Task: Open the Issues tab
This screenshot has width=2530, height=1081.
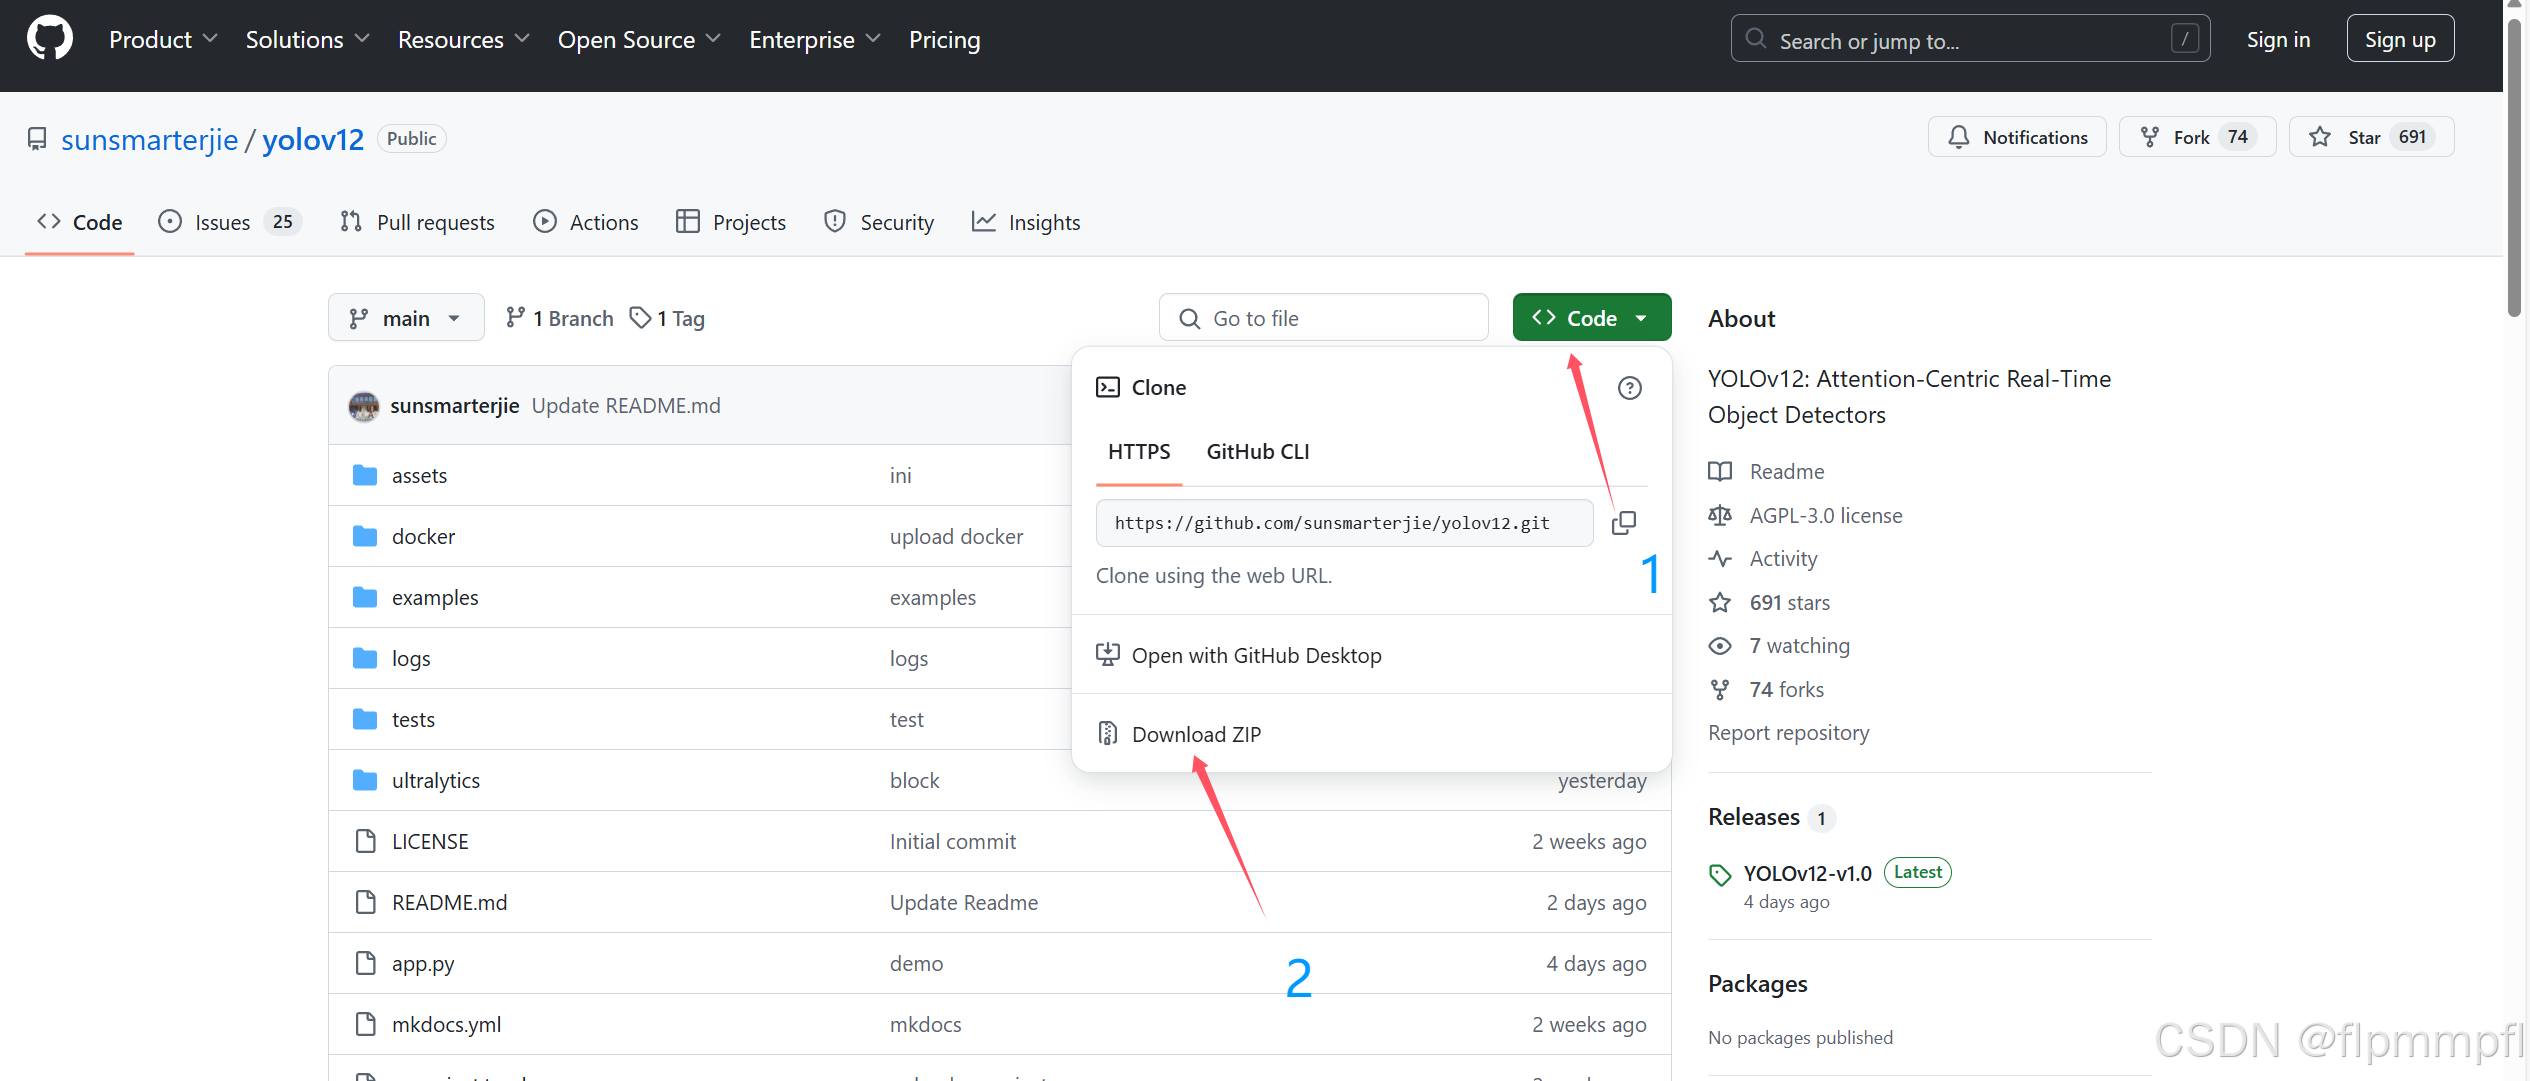Action: click(x=222, y=223)
